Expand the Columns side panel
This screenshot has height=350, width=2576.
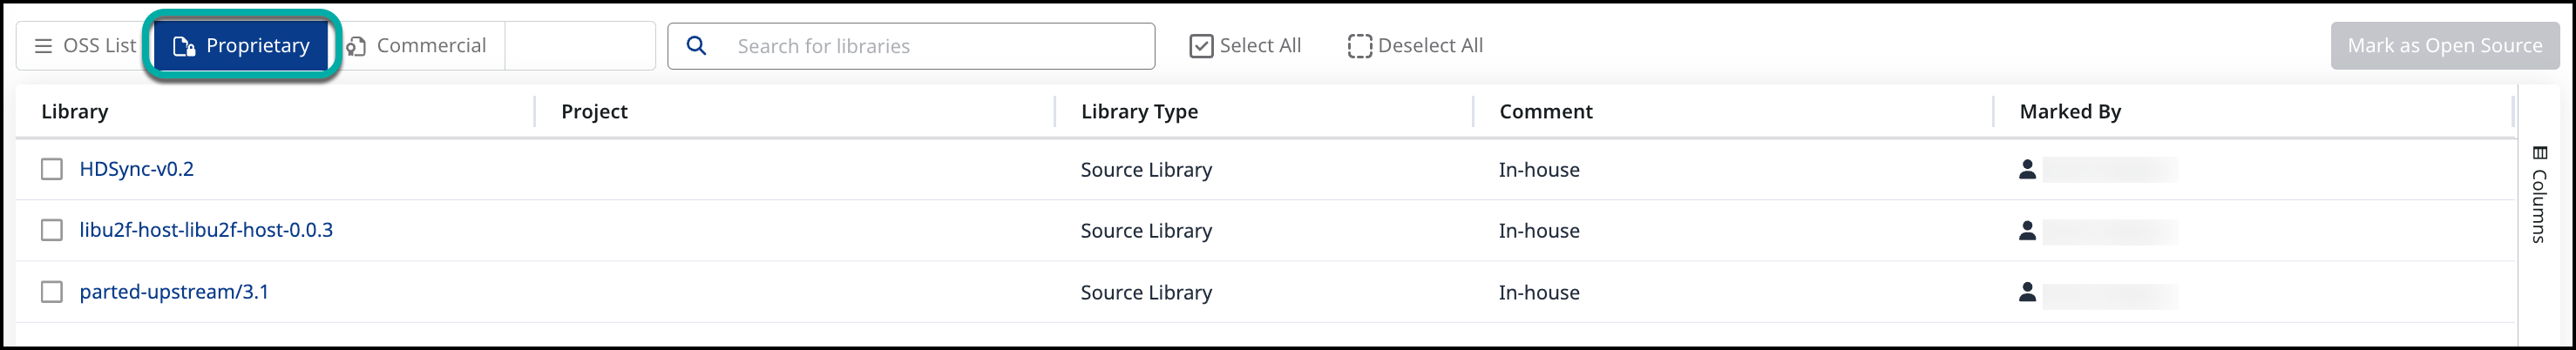click(x=2539, y=194)
